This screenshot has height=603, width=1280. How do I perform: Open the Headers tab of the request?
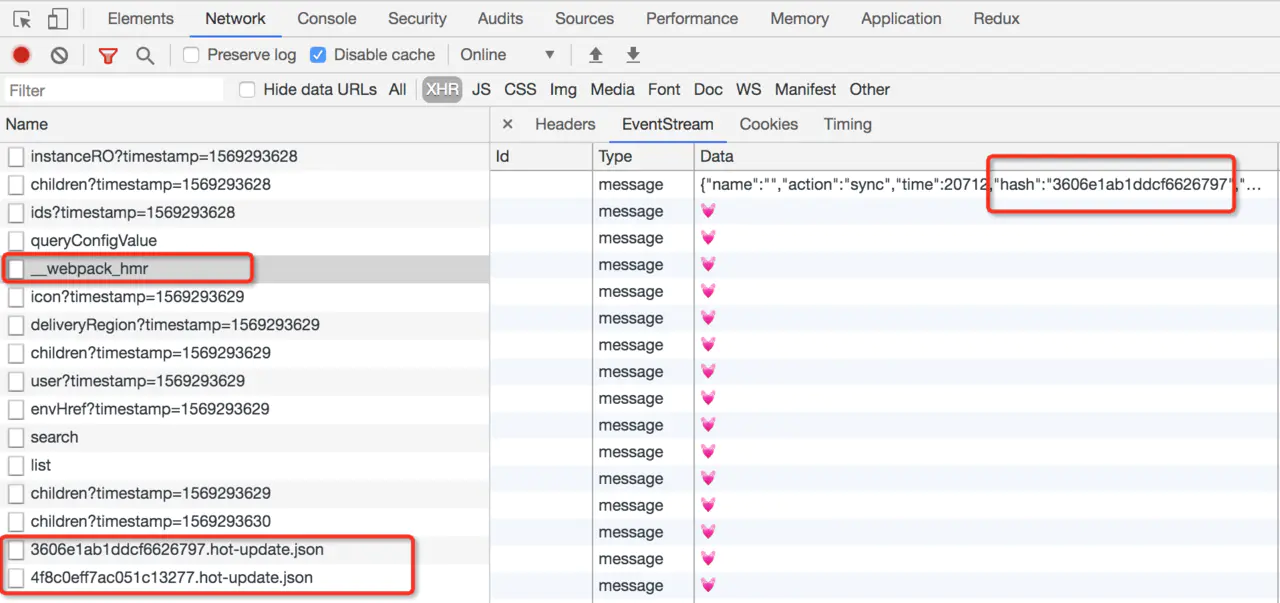(x=565, y=124)
